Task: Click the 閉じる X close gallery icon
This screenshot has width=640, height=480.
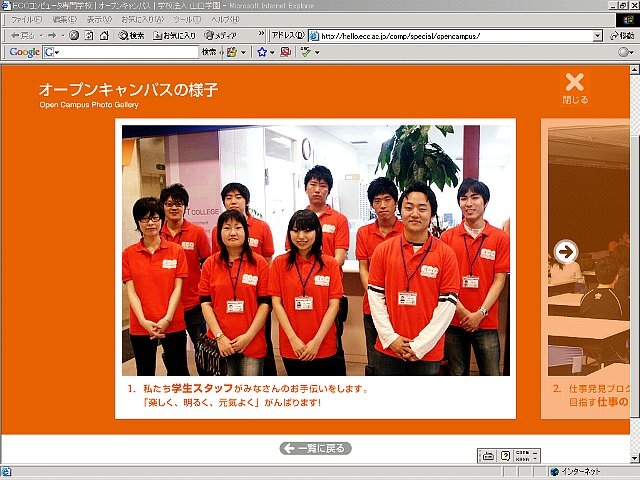Action: point(574,87)
